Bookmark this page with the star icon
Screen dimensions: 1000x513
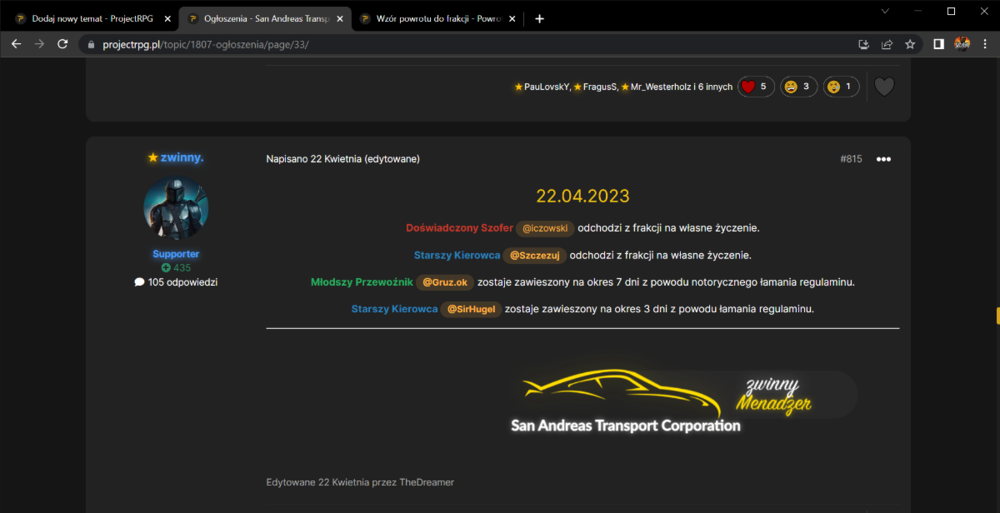tap(910, 44)
